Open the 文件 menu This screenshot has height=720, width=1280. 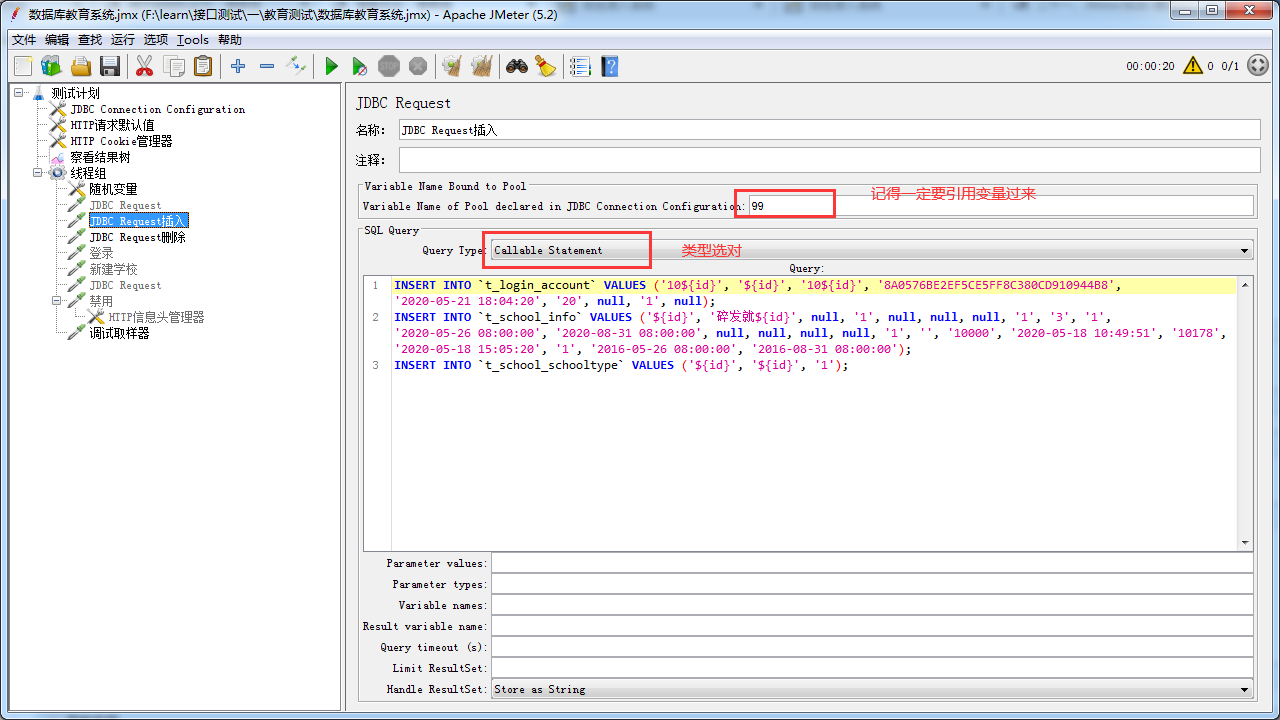point(24,40)
